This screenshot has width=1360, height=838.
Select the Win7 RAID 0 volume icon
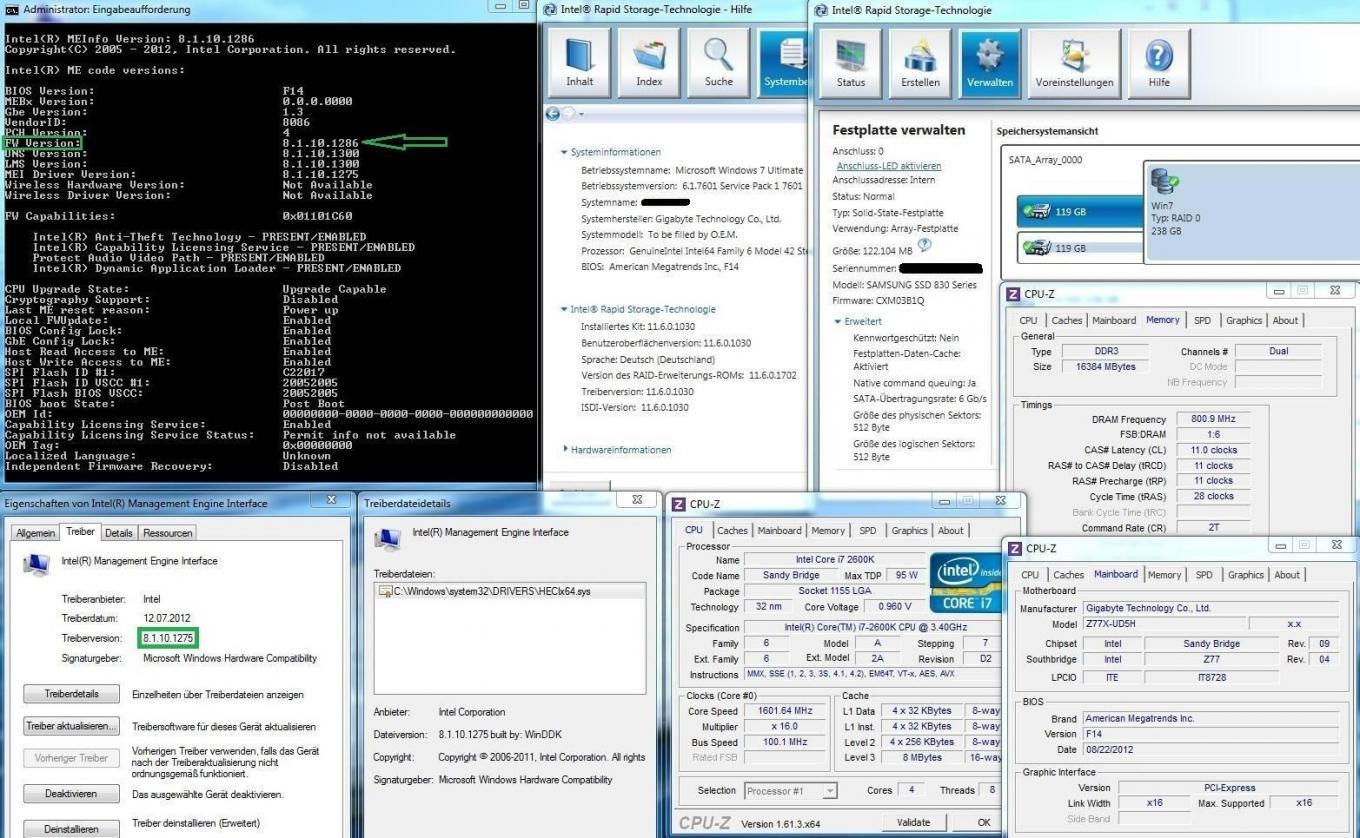[x=1164, y=182]
